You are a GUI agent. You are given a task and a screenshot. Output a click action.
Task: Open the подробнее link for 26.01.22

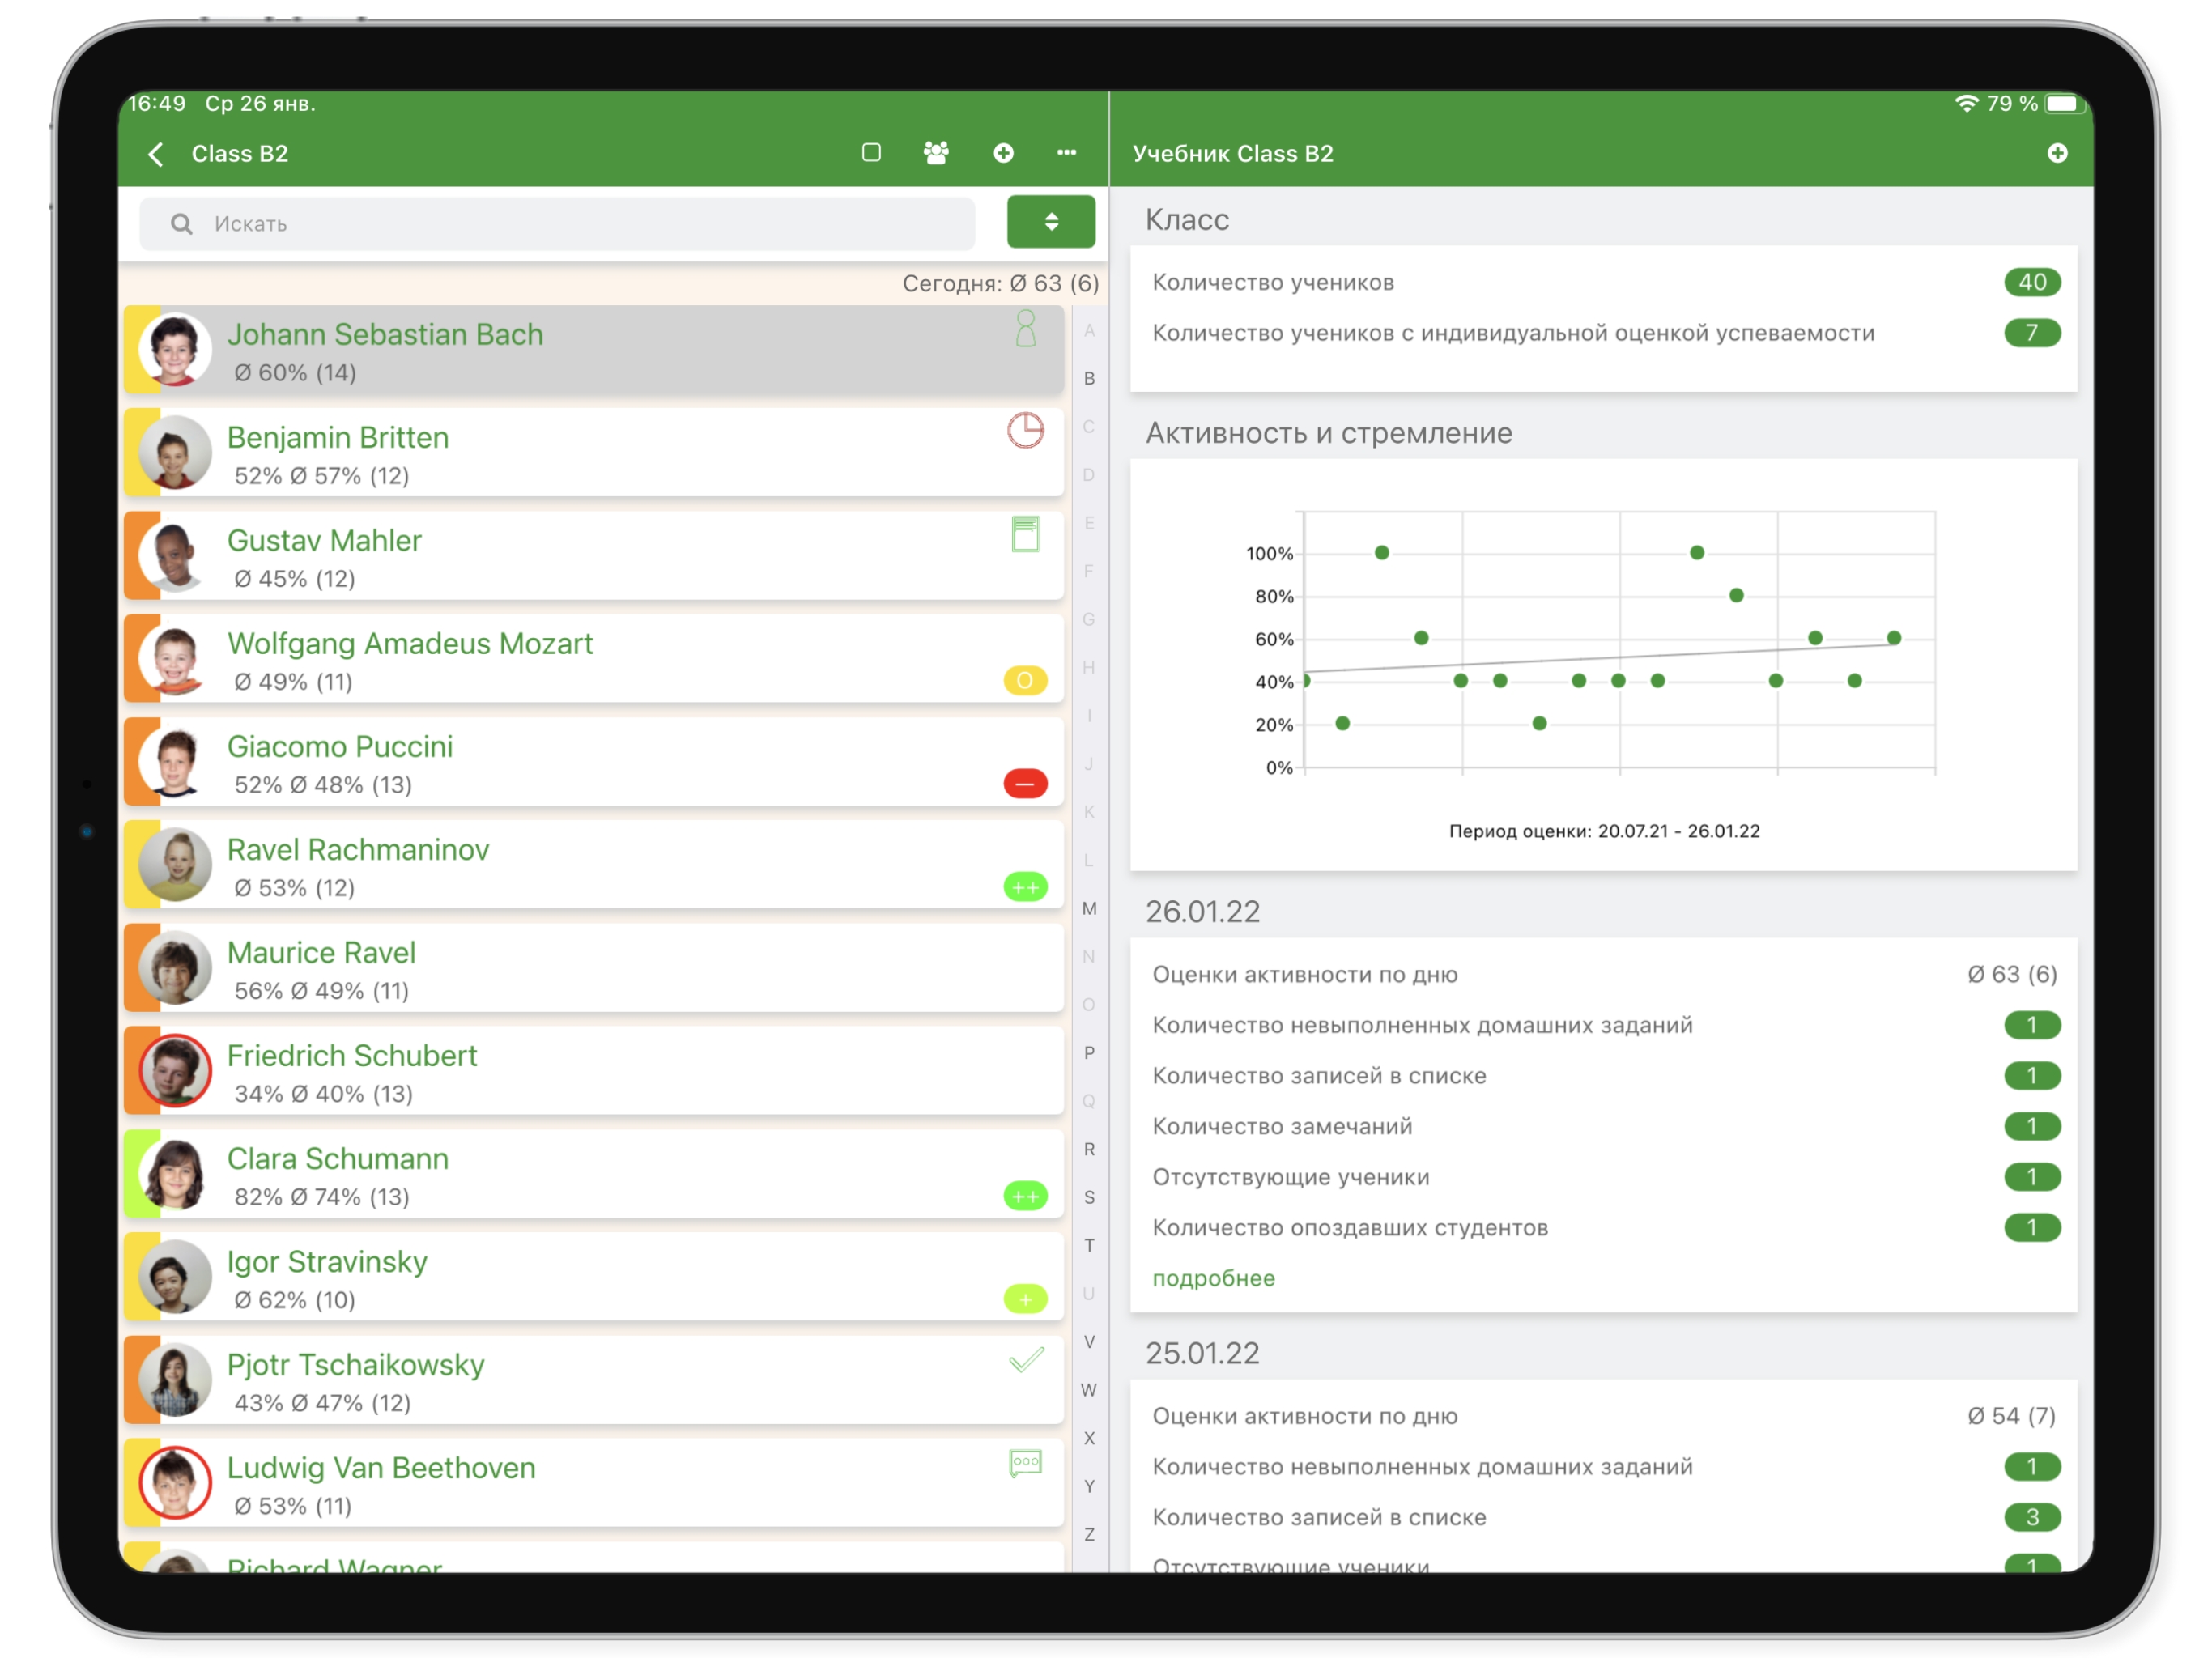[1213, 1278]
